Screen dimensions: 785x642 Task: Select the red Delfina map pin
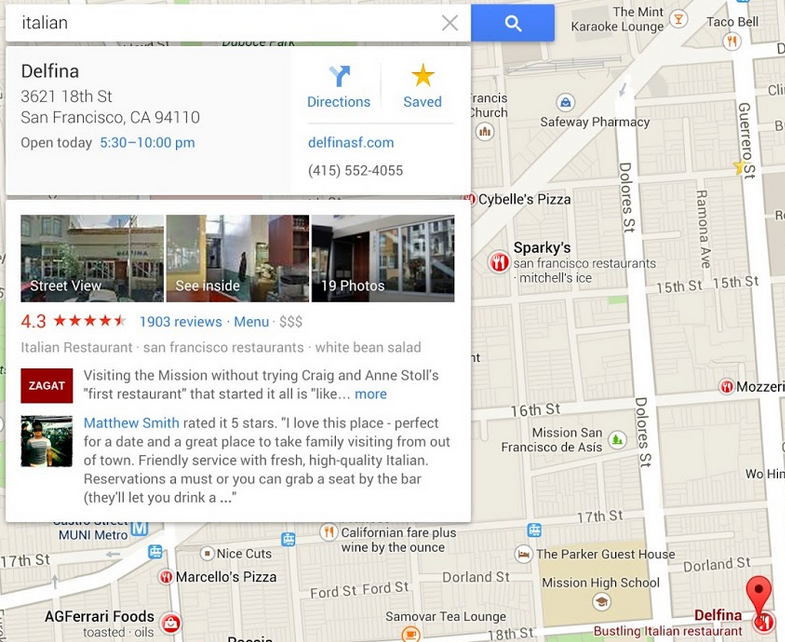point(759,596)
